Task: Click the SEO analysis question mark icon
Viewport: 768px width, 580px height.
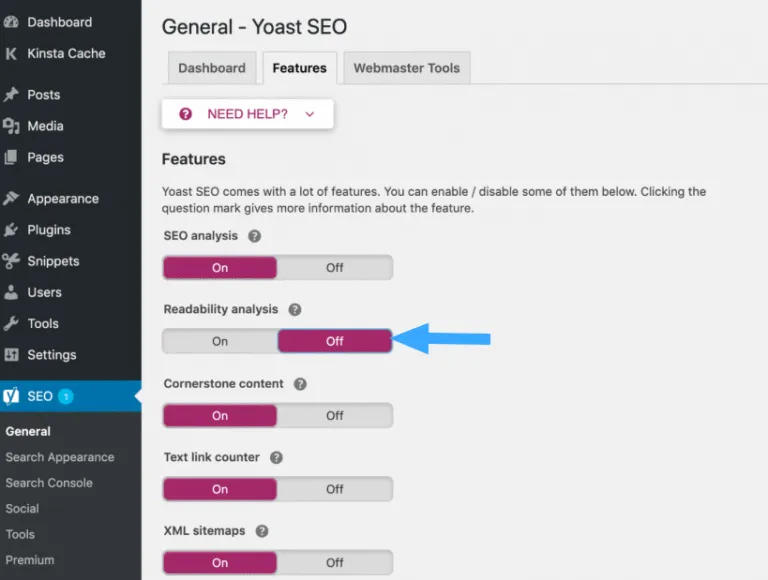Action: [x=254, y=237]
